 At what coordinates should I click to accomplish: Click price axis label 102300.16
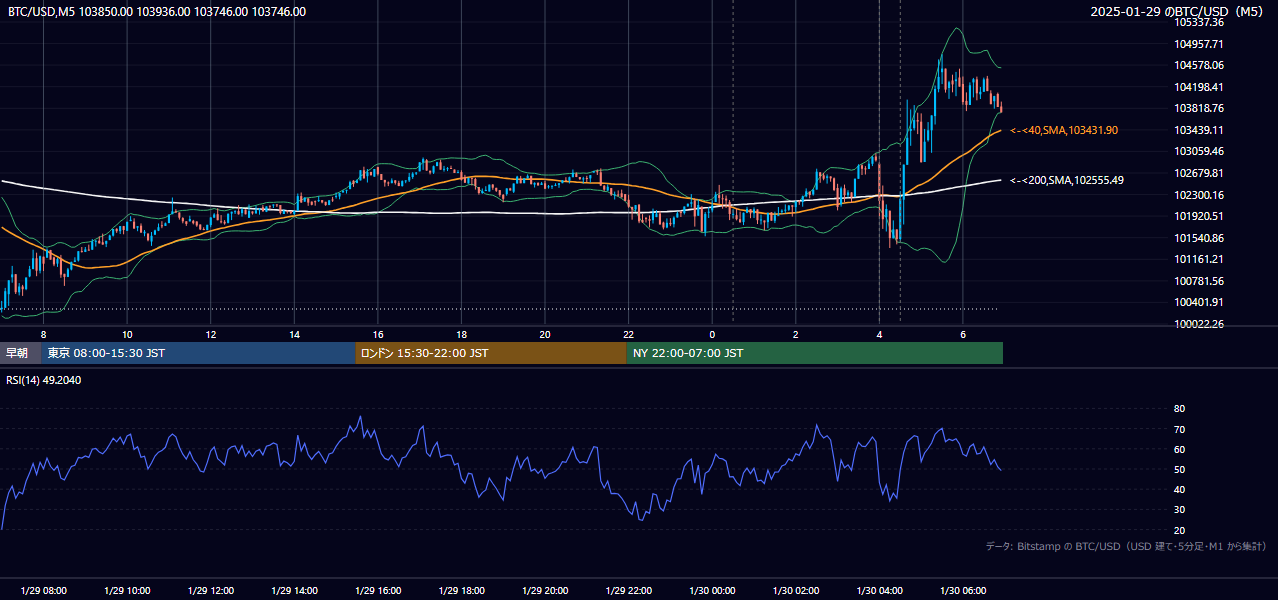coord(1199,195)
